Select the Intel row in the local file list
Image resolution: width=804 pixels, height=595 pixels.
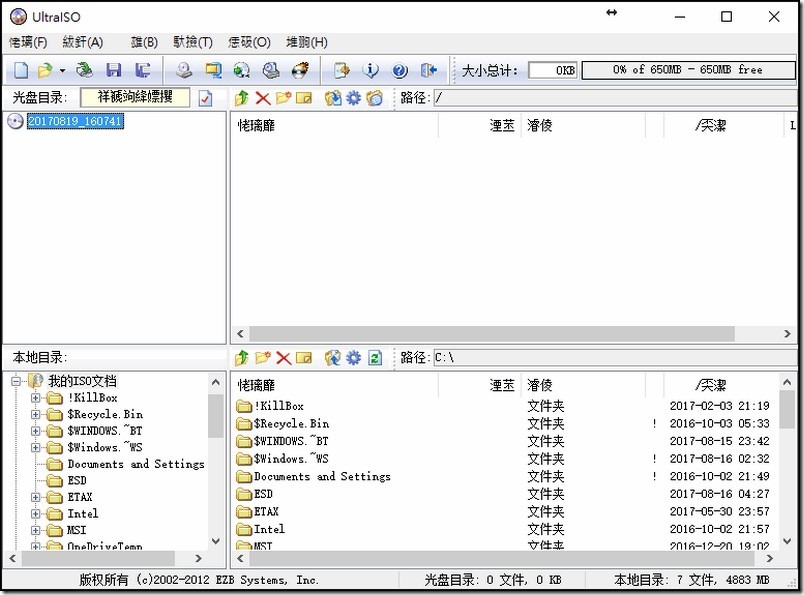505,529
